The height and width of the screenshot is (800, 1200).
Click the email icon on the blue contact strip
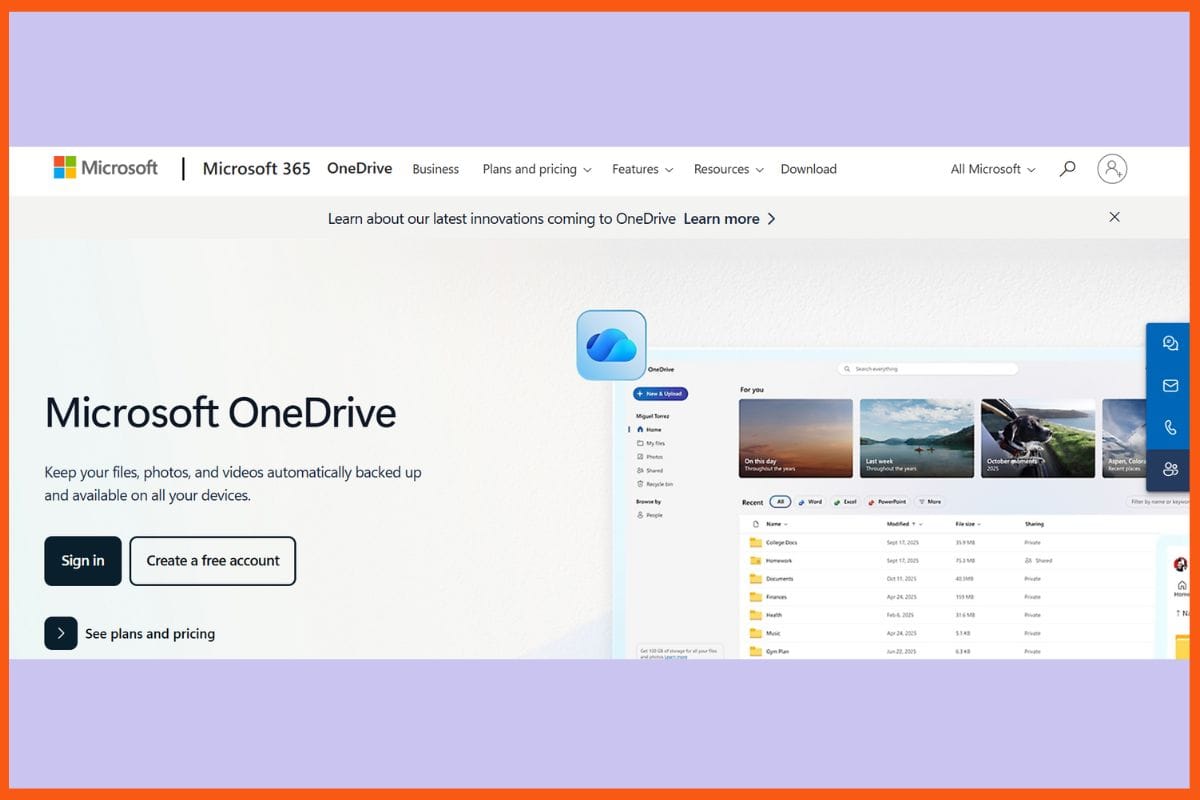[1170, 385]
